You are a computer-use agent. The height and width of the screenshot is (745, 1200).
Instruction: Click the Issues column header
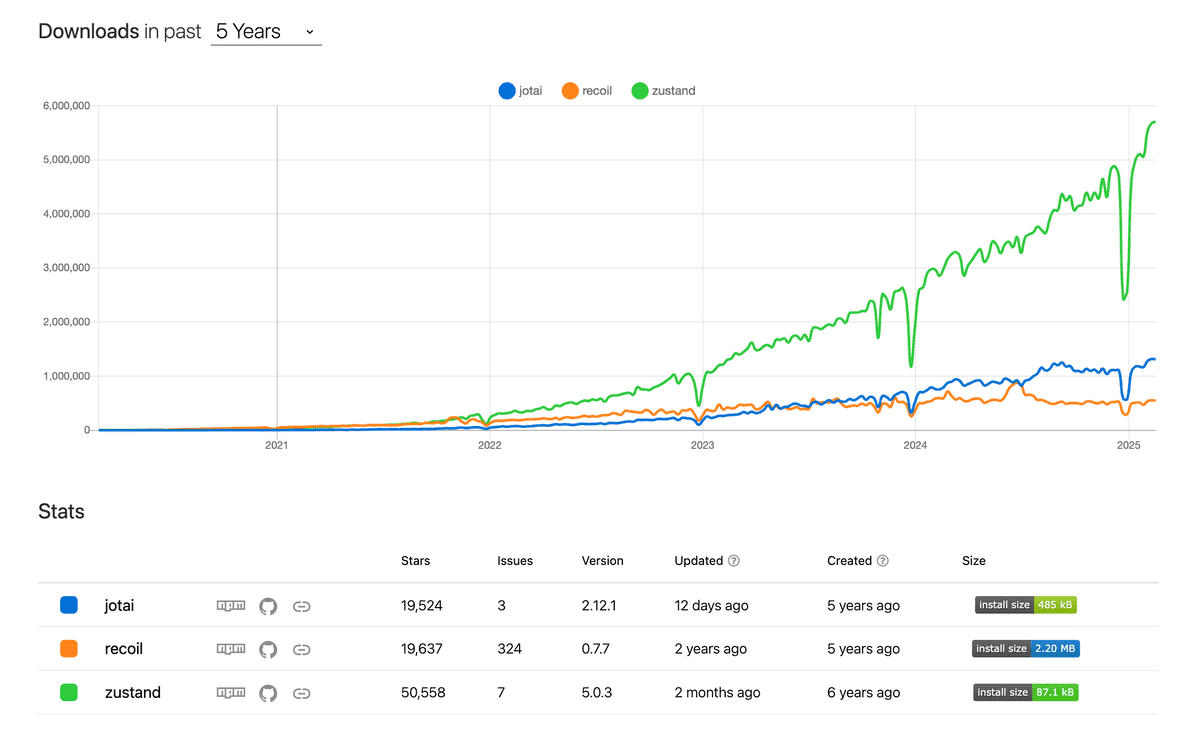(x=515, y=561)
